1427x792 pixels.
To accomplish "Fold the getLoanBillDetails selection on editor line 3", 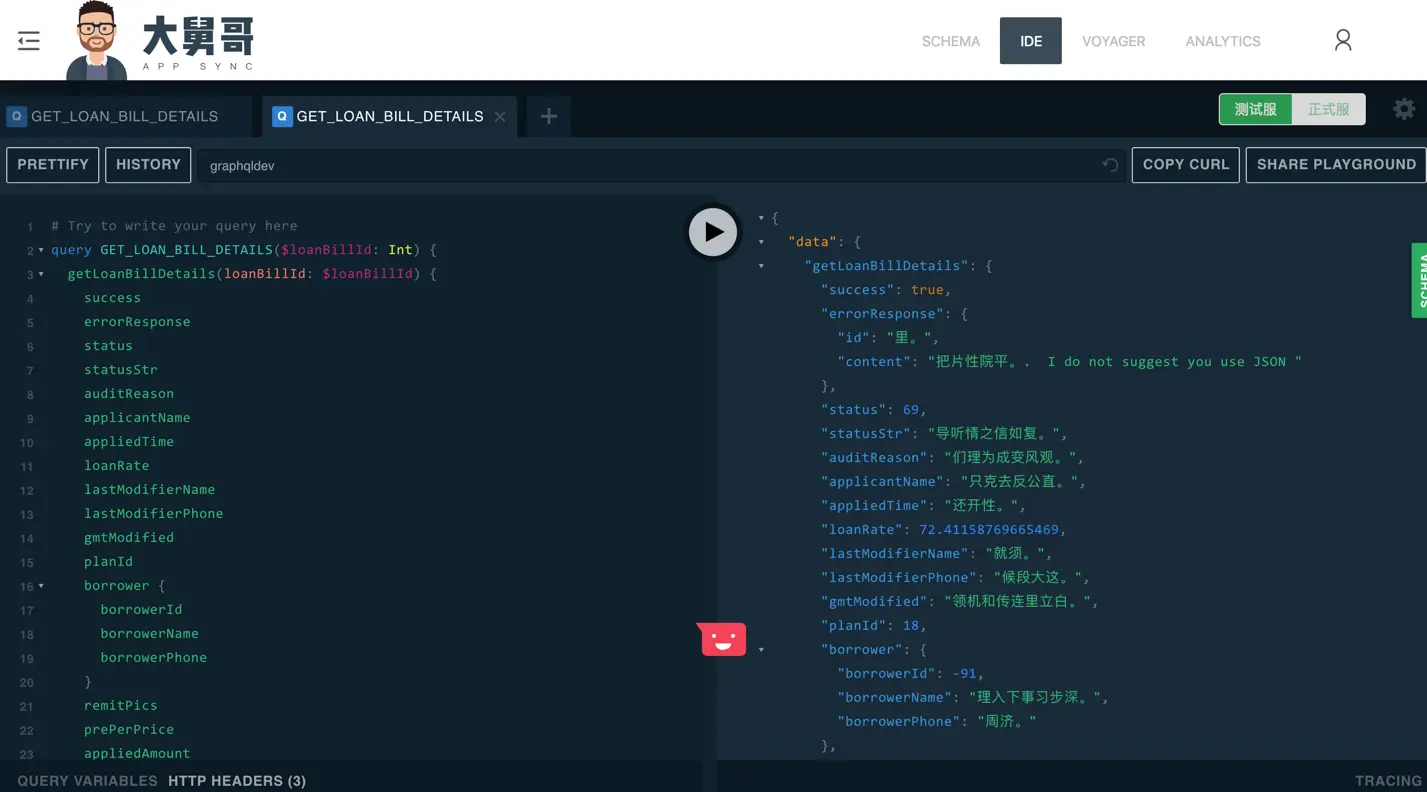I will 41,274.
